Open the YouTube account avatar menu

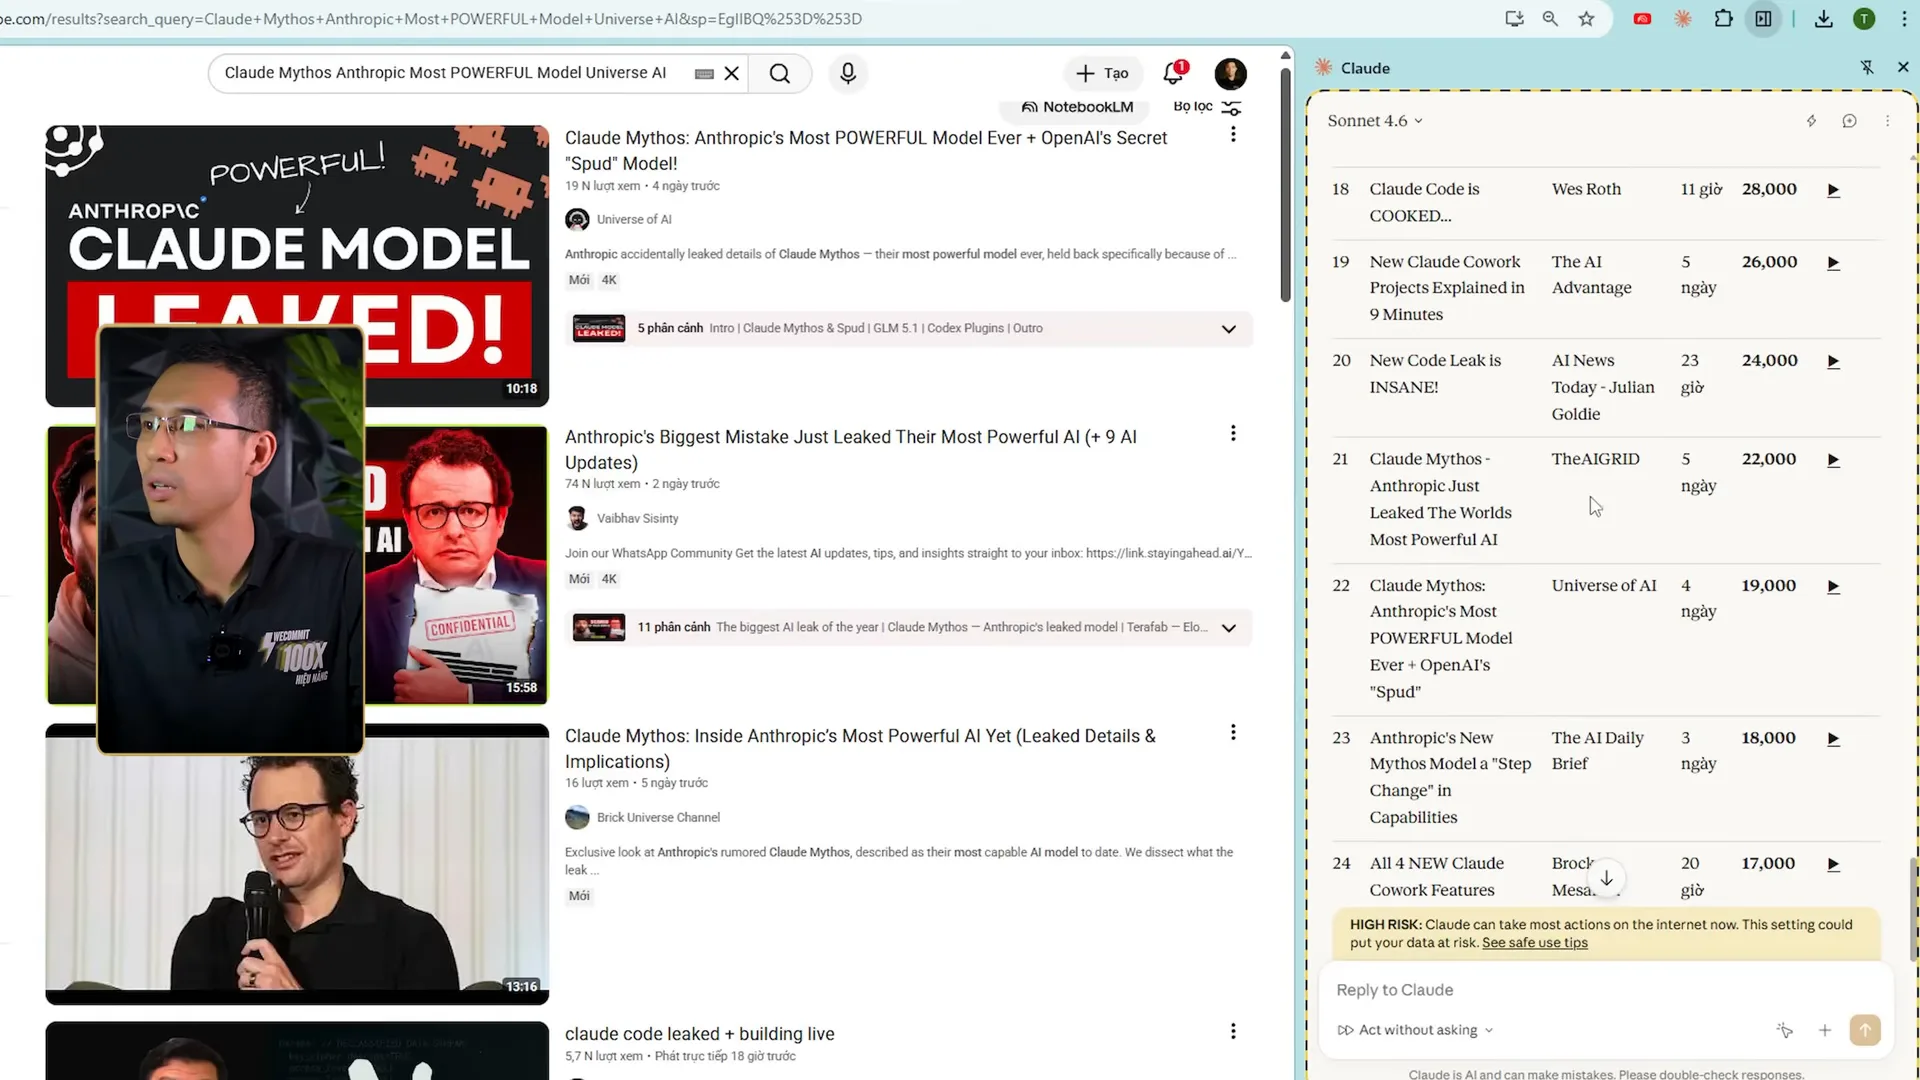(1230, 73)
